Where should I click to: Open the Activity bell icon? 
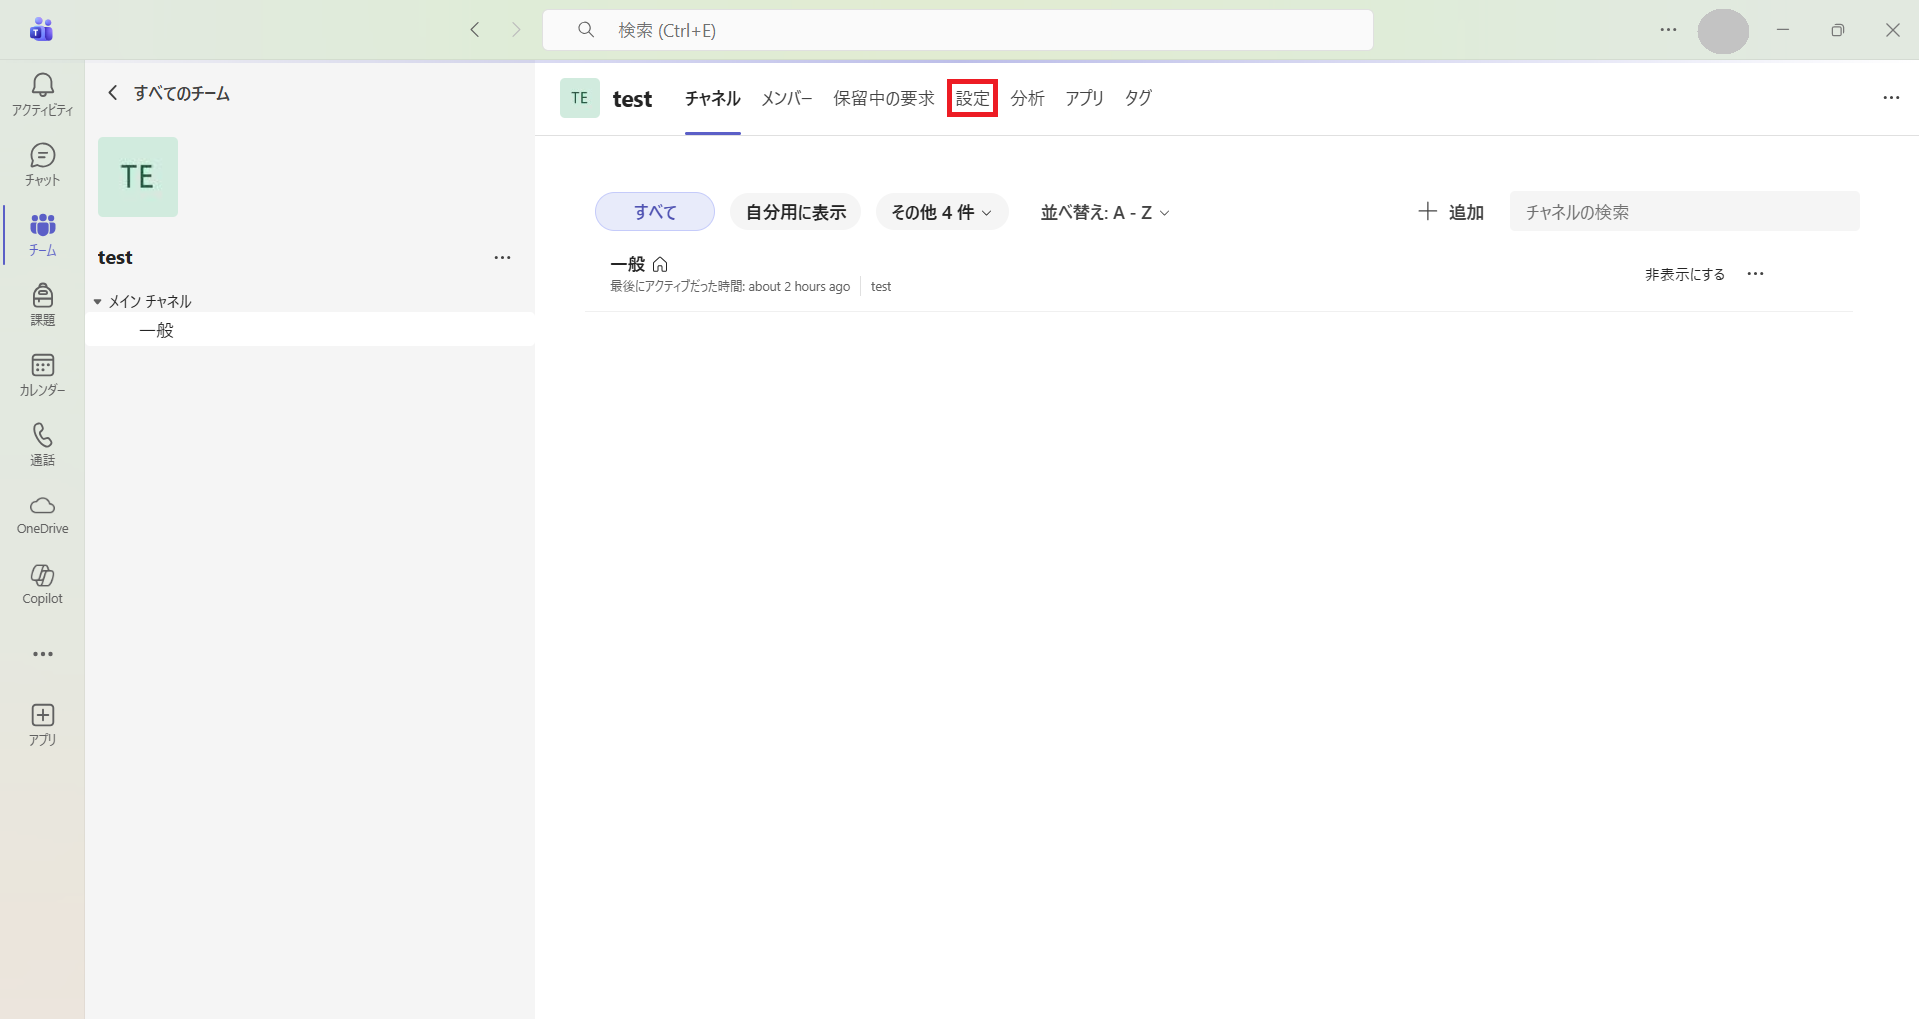coord(42,94)
